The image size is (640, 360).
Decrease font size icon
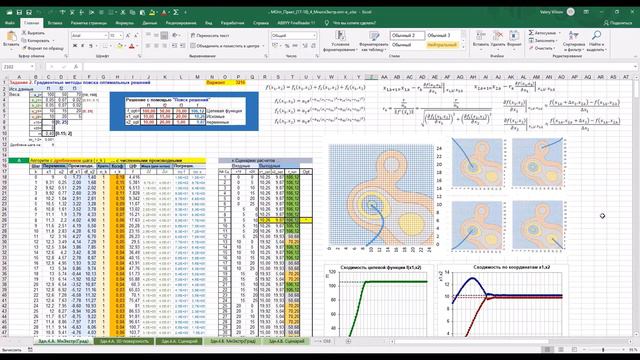coord(136,36)
